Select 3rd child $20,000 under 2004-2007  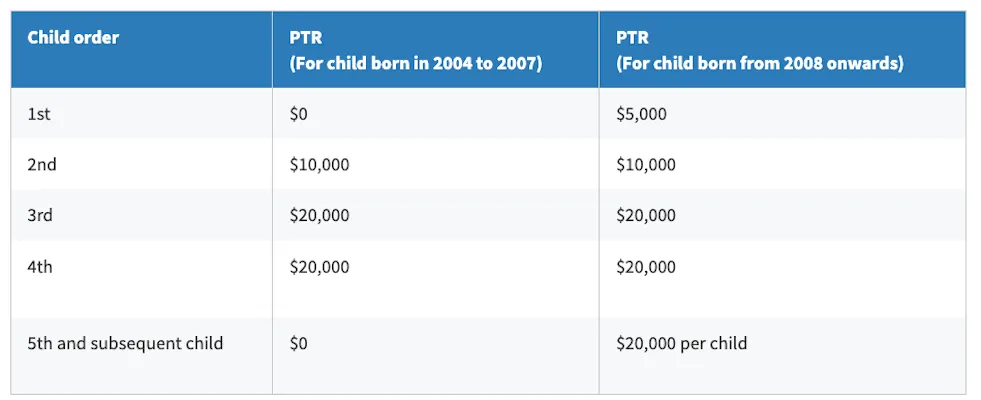pyautogui.click(x=319, y=215)
